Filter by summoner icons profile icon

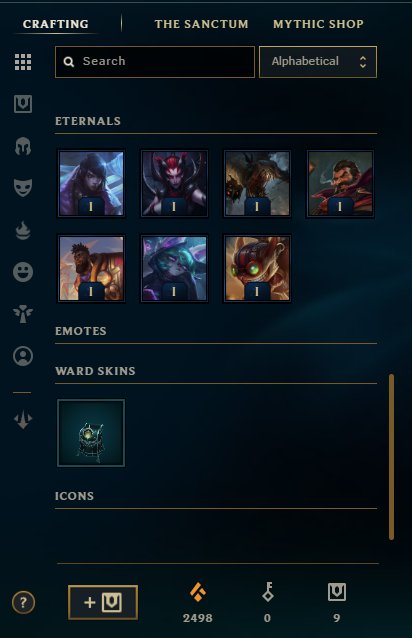coord(23,356)
